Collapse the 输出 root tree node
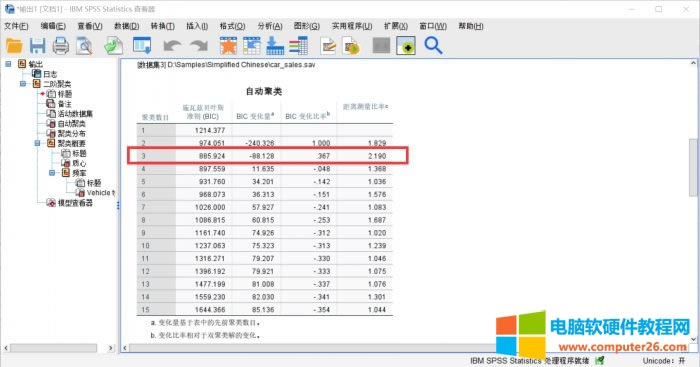 (x=8, y=64)
